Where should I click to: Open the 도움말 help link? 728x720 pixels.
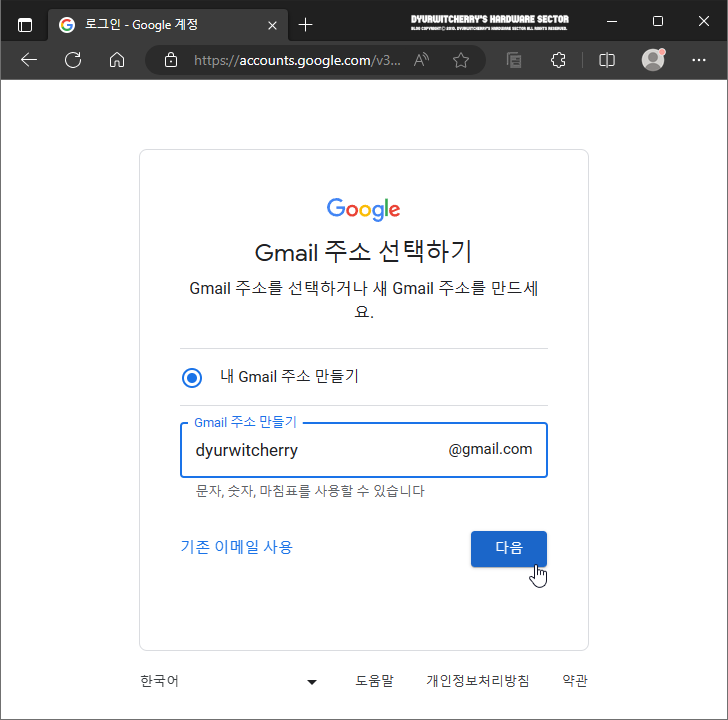pos(374,681)
